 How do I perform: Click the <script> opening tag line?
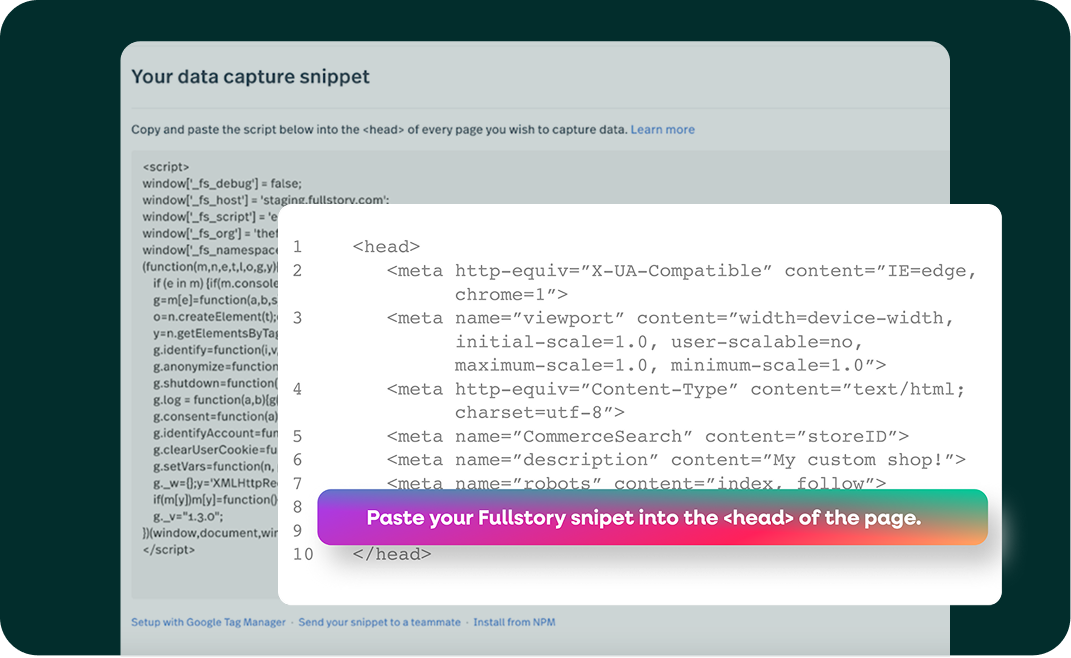(166, 167)
